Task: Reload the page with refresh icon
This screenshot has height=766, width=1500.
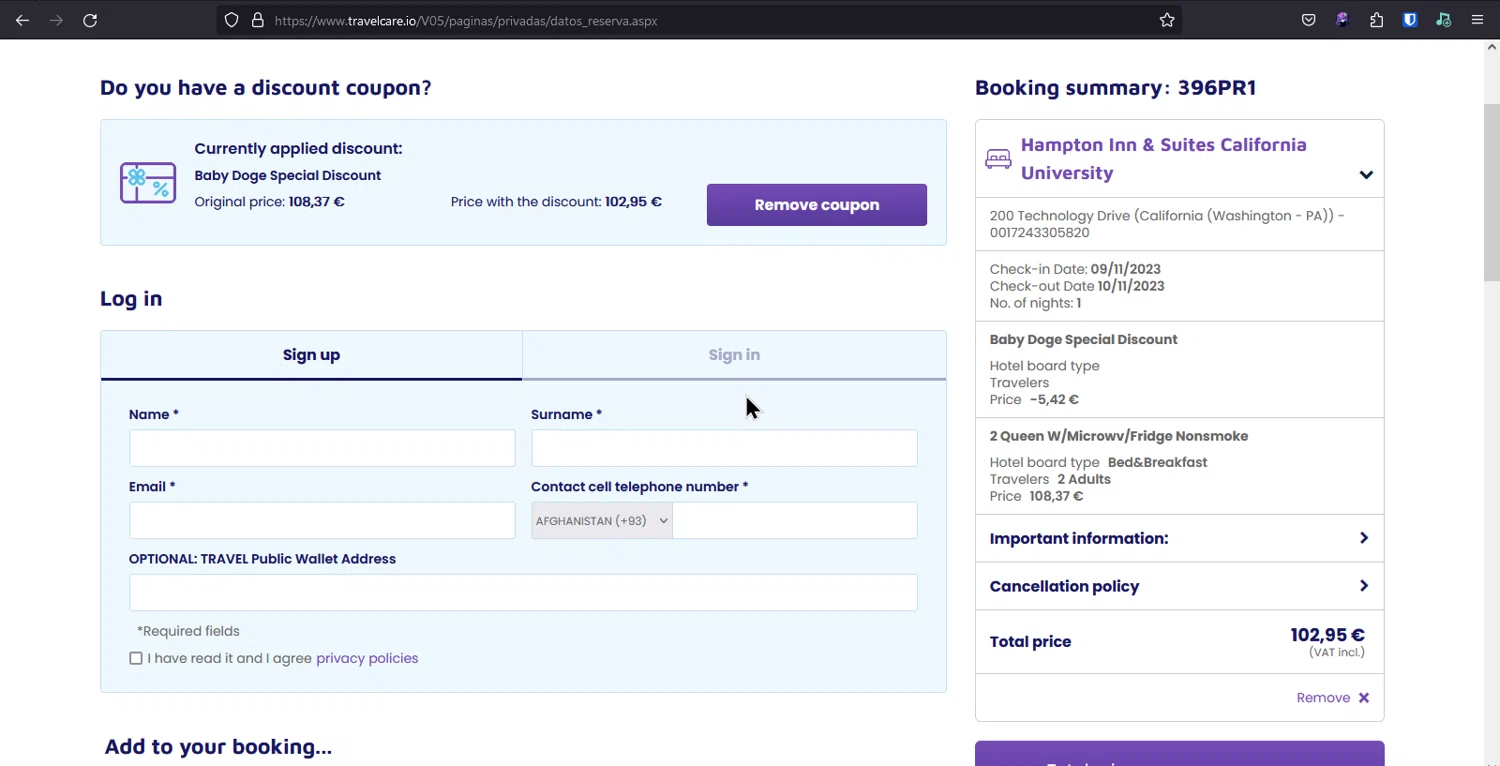Action: point(90,20)
